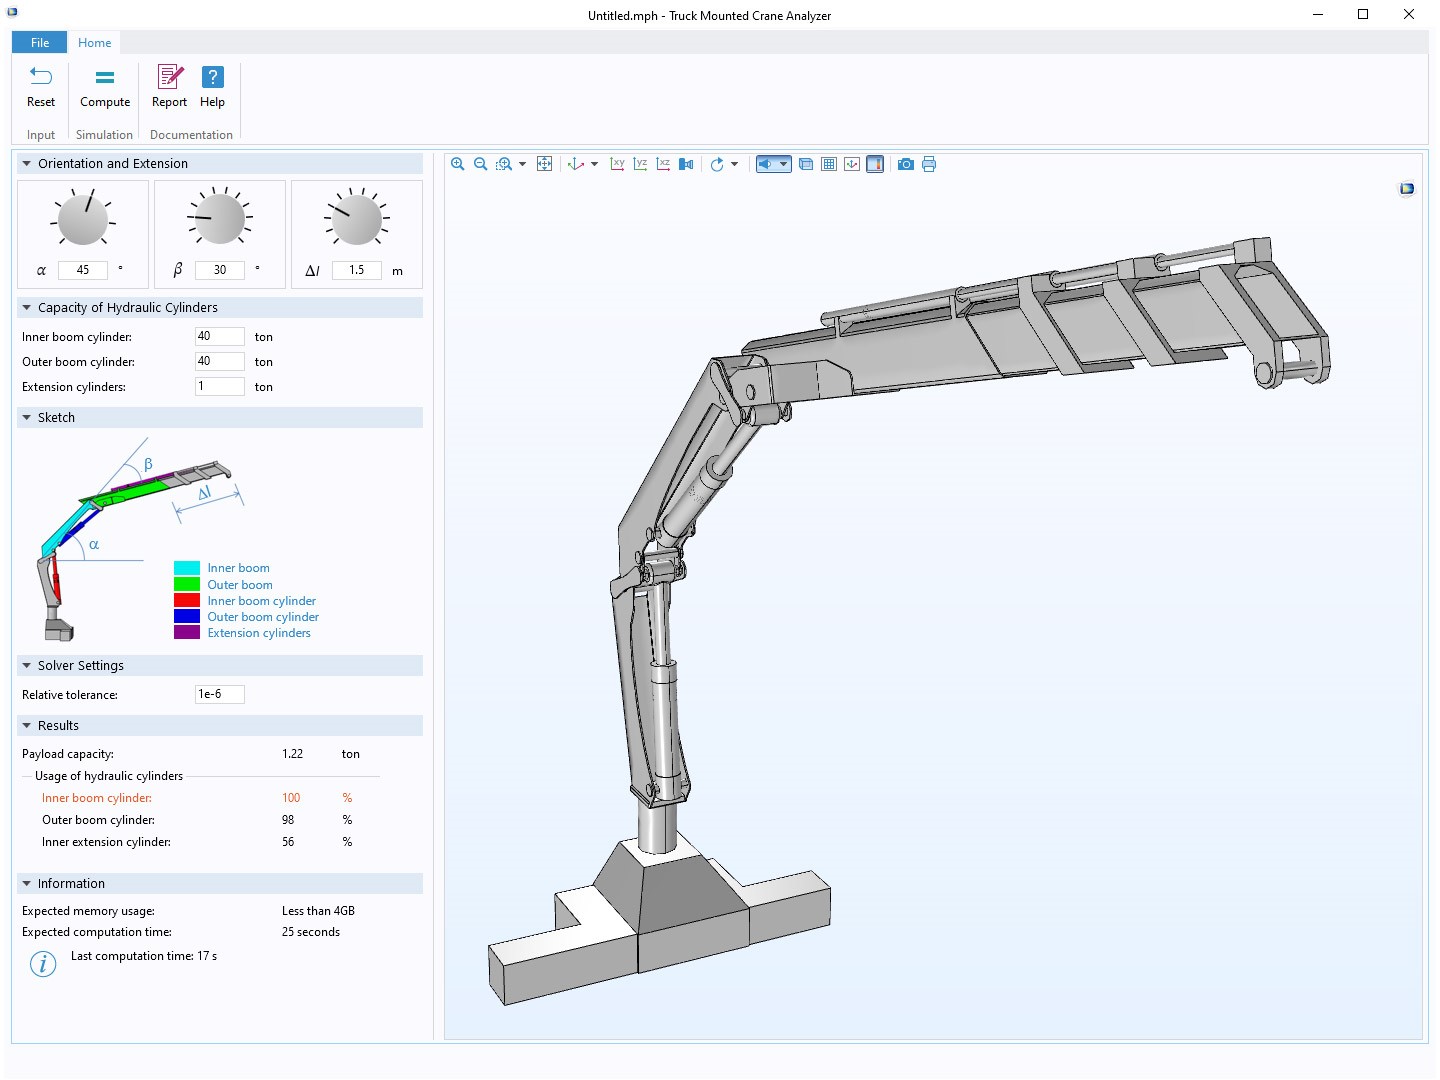This screenshot has width=1440, height=1080.
Task: Click the Reset button
Action: 41,87
